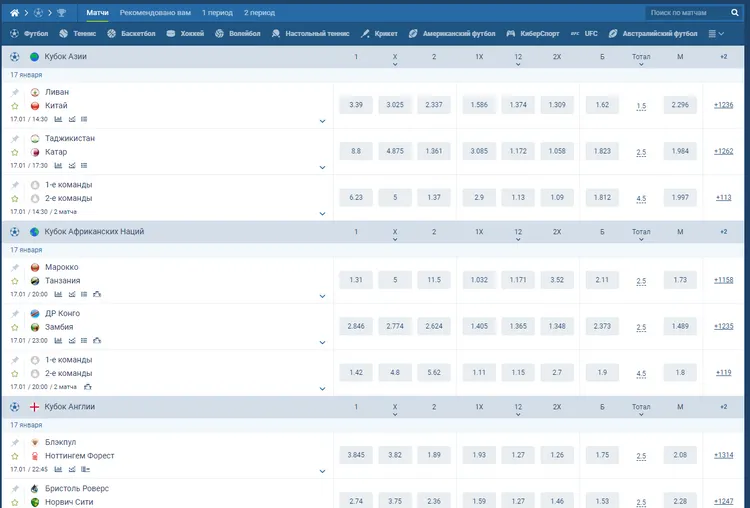Select odds 11.5 for Танзания win
This screenshot has width=750, height=508.
coord(434,280)
